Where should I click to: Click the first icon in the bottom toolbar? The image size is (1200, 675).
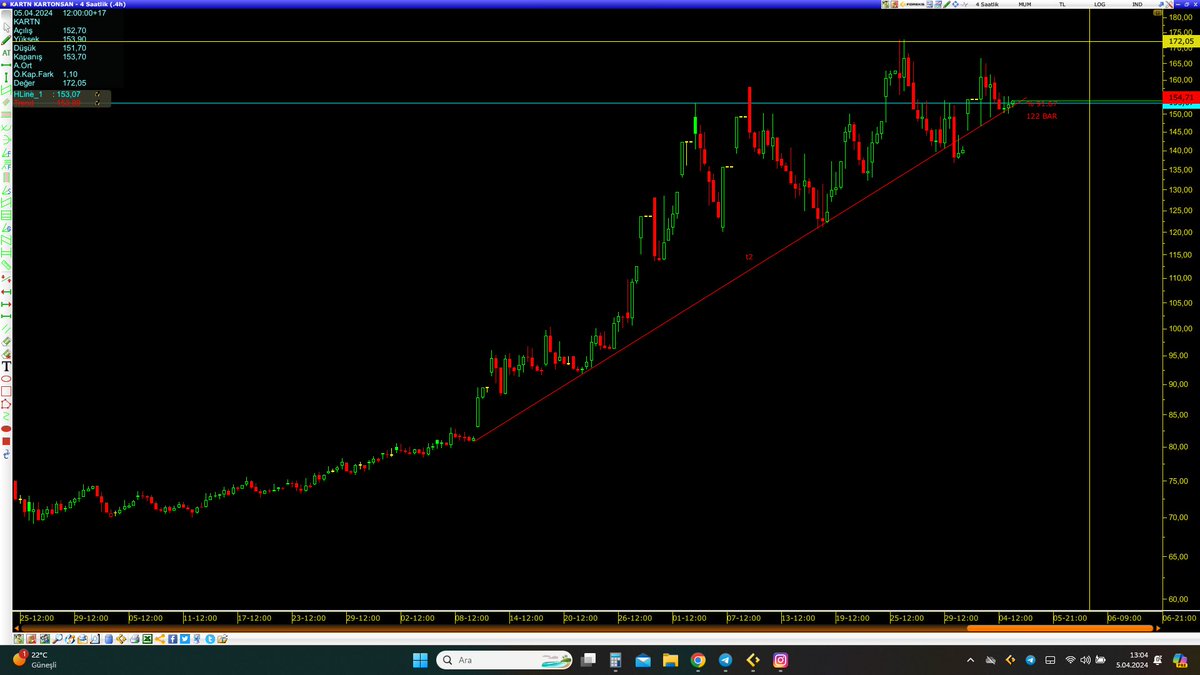point(19,639)
